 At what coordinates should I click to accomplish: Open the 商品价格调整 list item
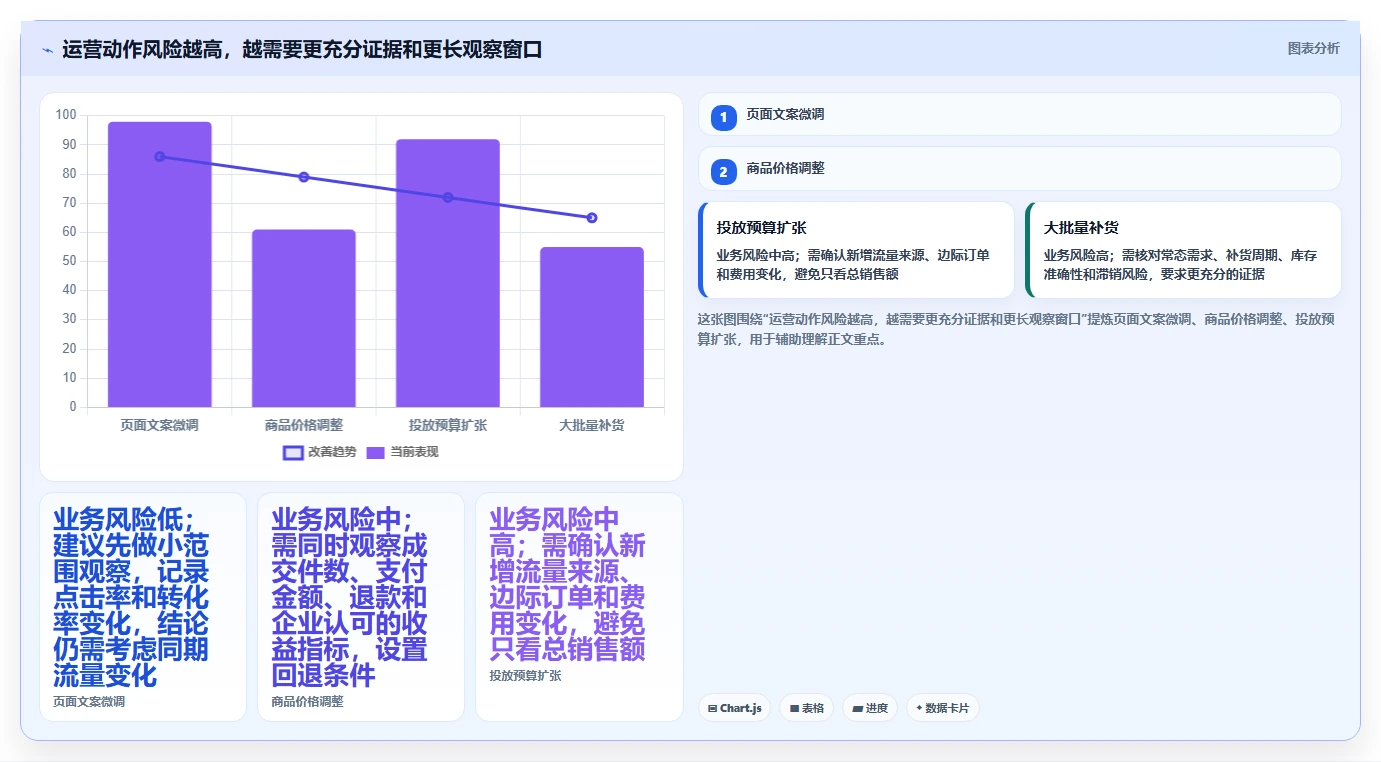[1019, 168]
